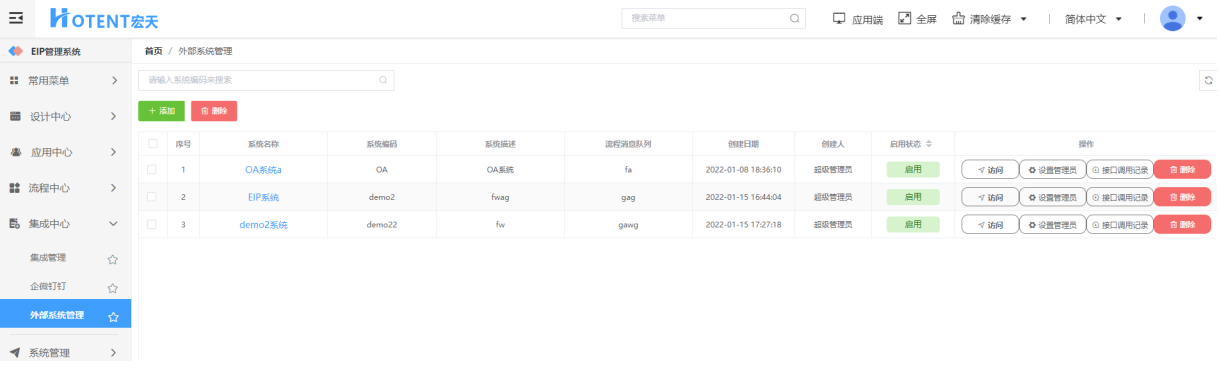This screenshot has width=1221, height=371.
Task: Focus the system code search input
Action: 266,80
